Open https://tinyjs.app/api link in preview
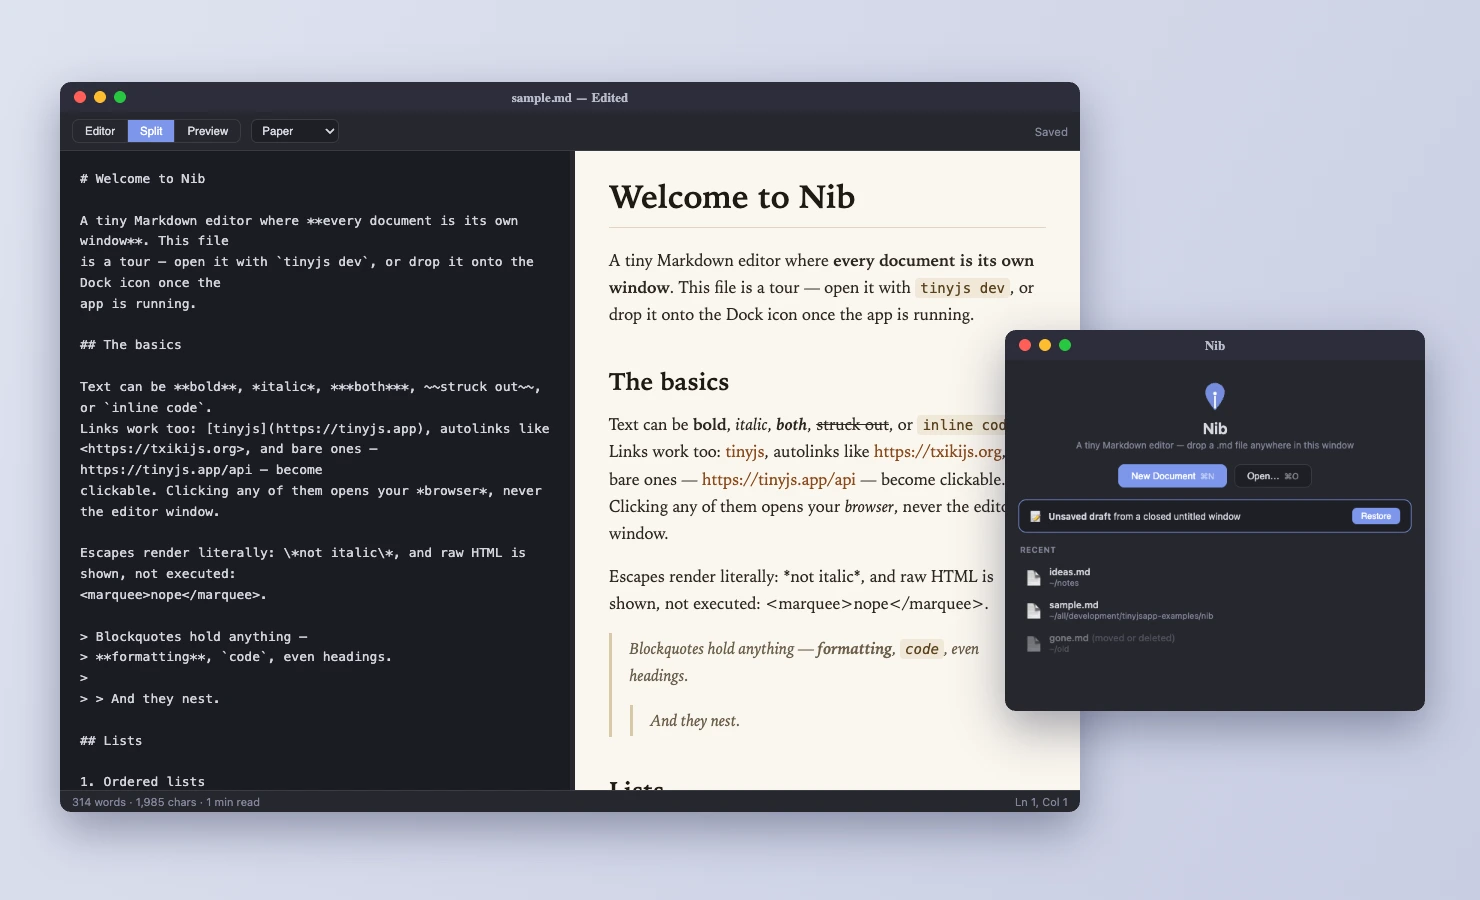1480x900 pixels. 779,480
